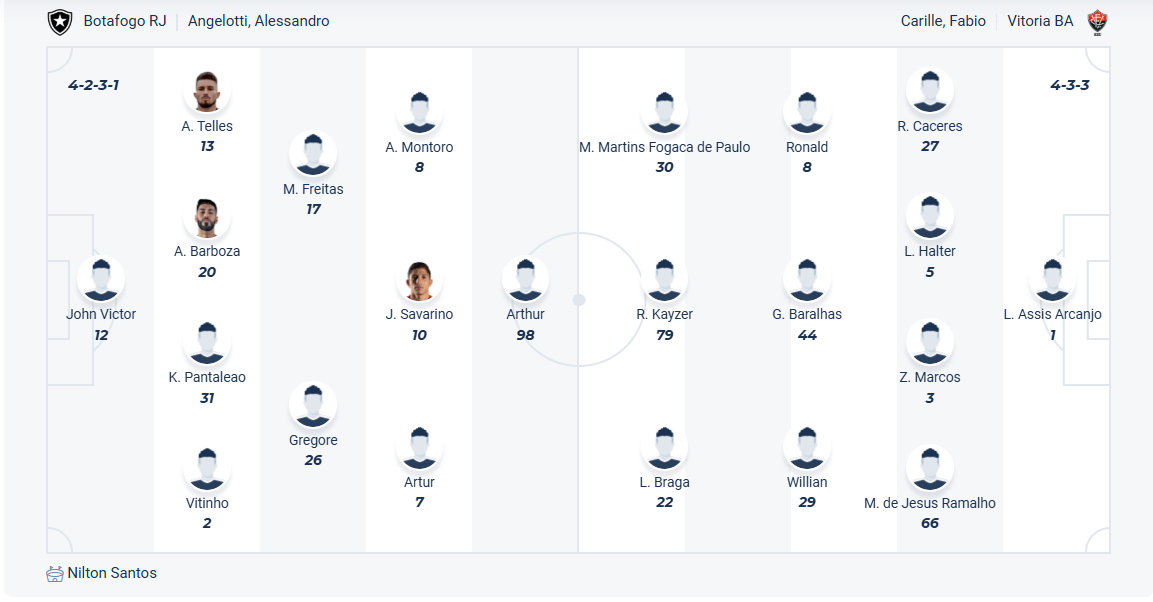This screenshot has width=1153, height=602.
Task: Click M. de Jesus Ramalho's name
Action: click(929, 503)
